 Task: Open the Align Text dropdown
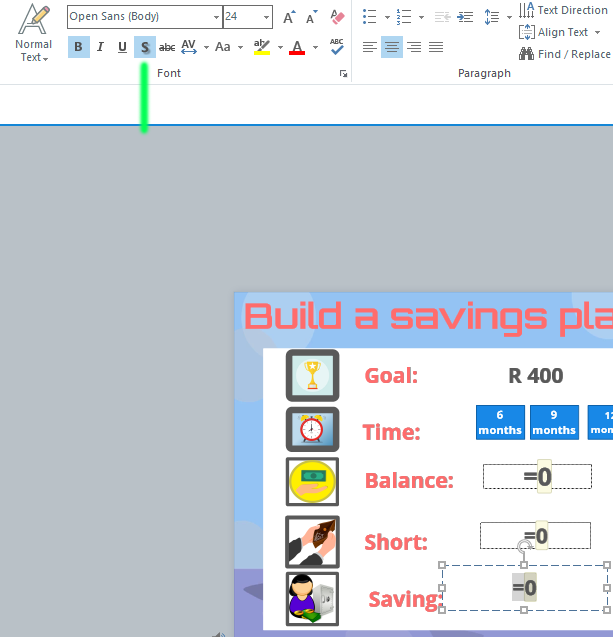[x=560, y=32]
